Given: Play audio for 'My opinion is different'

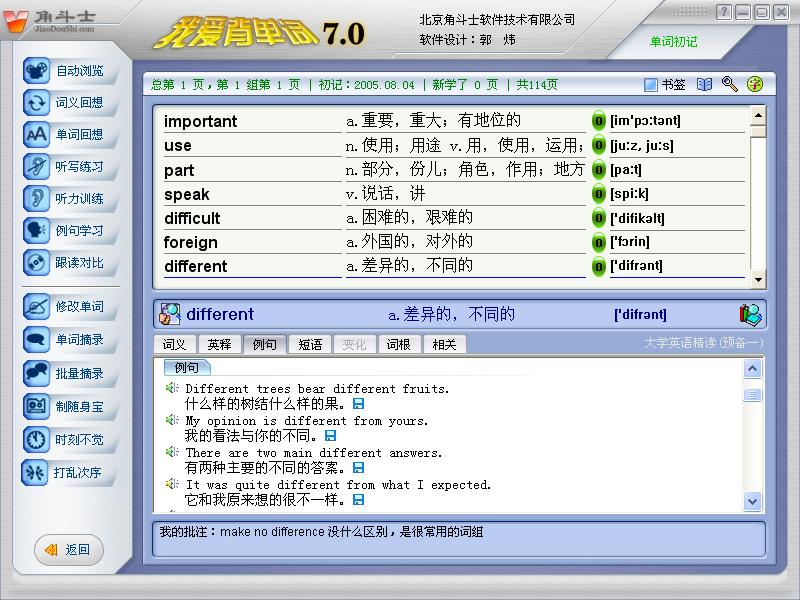Looking at the screenshot, I should tap(172, 420).
